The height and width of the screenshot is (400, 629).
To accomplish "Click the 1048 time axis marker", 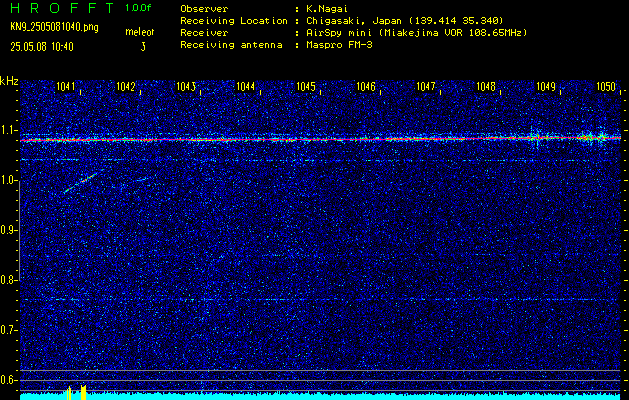I will 486,87.
